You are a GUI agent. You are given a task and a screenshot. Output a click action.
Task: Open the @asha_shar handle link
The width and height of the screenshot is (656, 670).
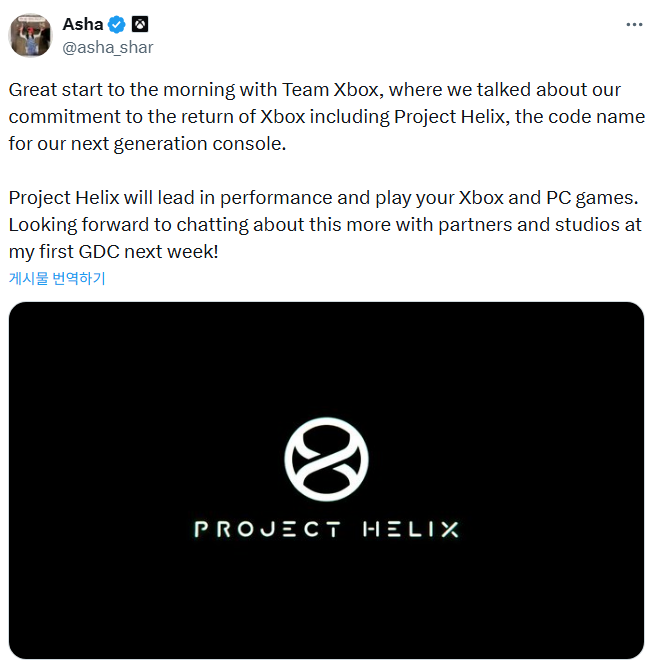point(108,47)
